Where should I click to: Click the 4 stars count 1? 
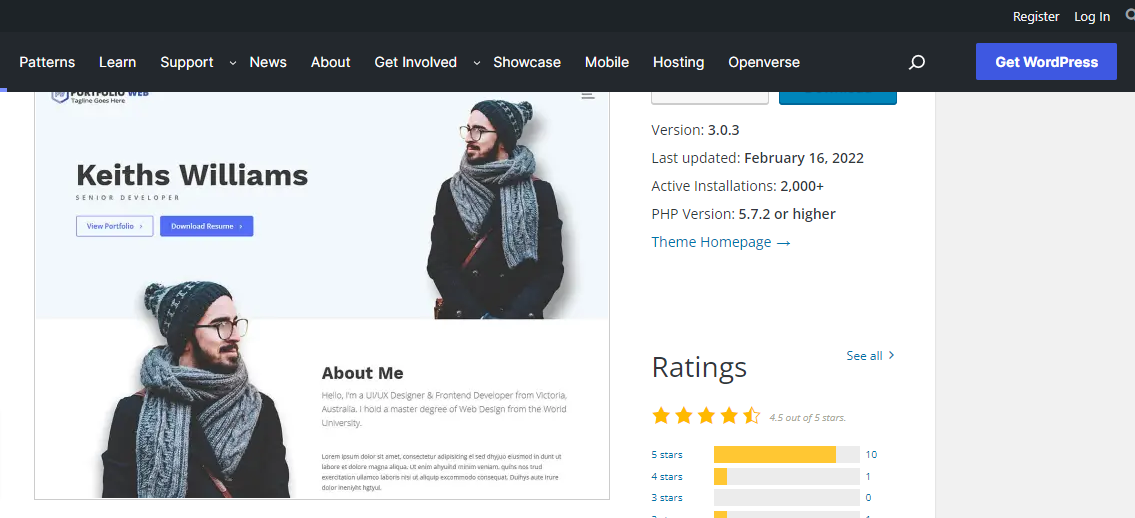868,476
